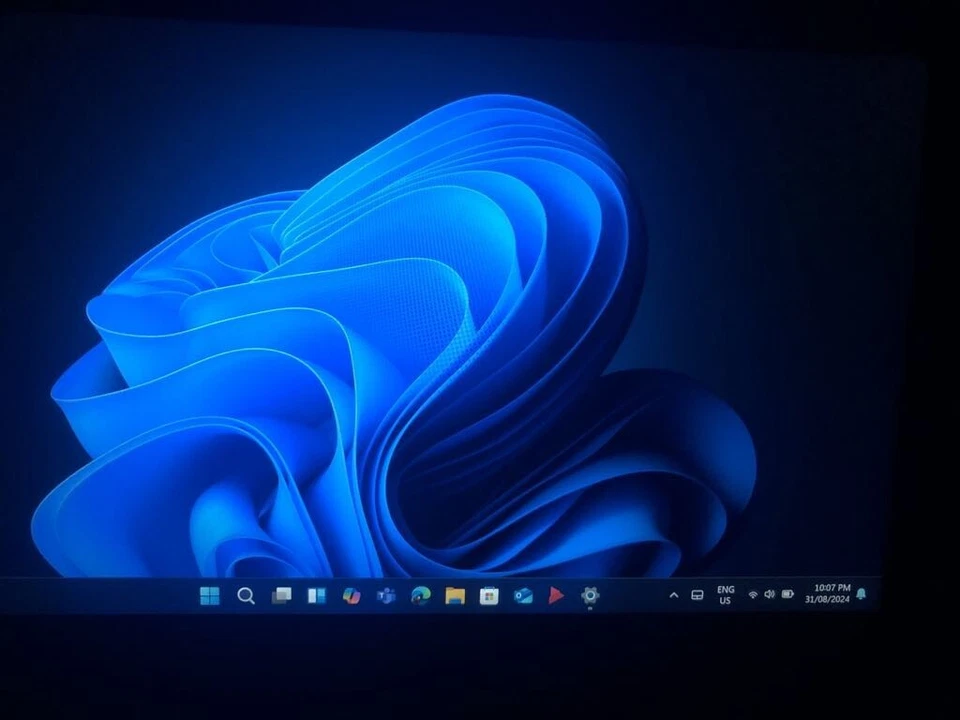Switch input language from ENG US
Screen dimensions: 960x720
pyautogui.click(x=725, y=594)
